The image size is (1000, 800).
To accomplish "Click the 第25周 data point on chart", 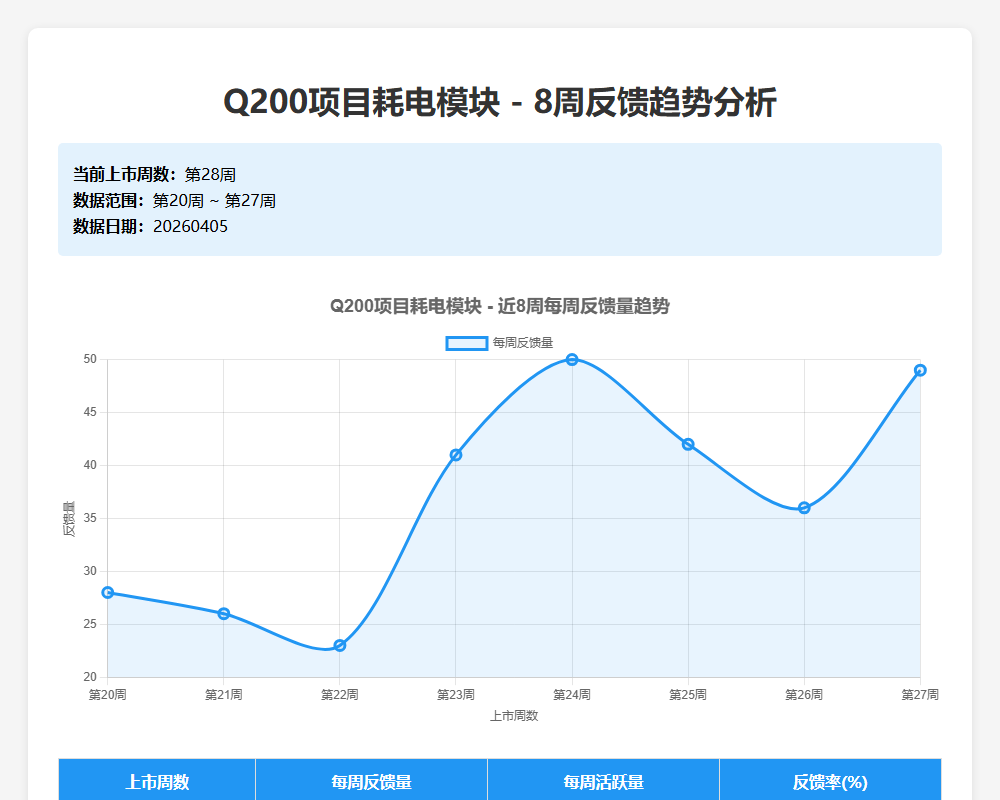I will coord(688,445).
